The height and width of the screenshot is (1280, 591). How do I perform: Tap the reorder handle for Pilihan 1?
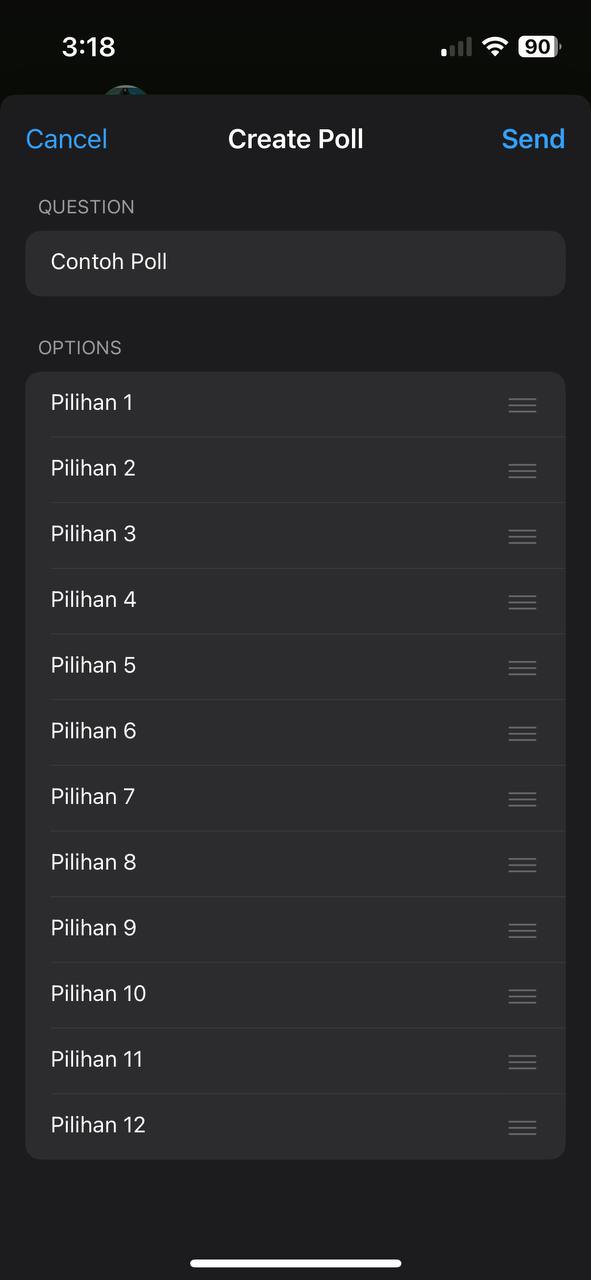coord(522,405)
